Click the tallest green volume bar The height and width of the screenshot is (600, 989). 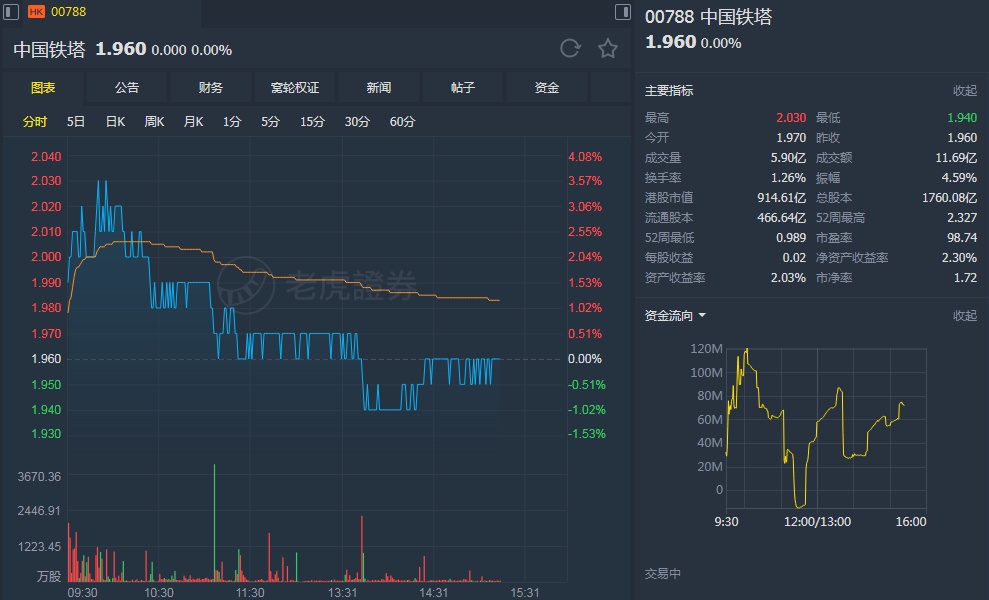click(214, 522)
